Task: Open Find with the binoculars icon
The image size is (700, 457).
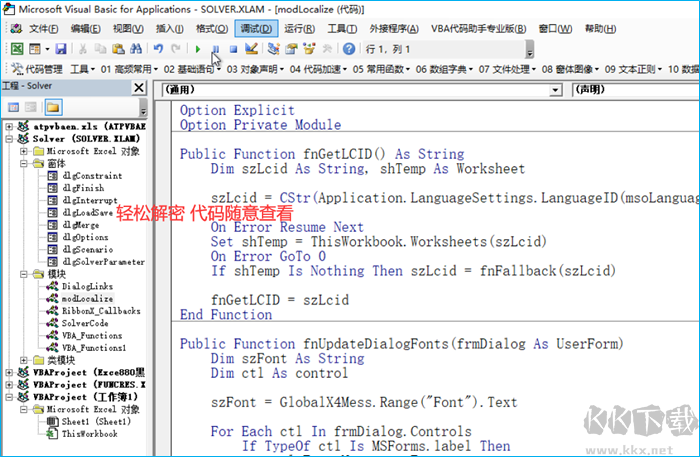Action: coord(136,49)
